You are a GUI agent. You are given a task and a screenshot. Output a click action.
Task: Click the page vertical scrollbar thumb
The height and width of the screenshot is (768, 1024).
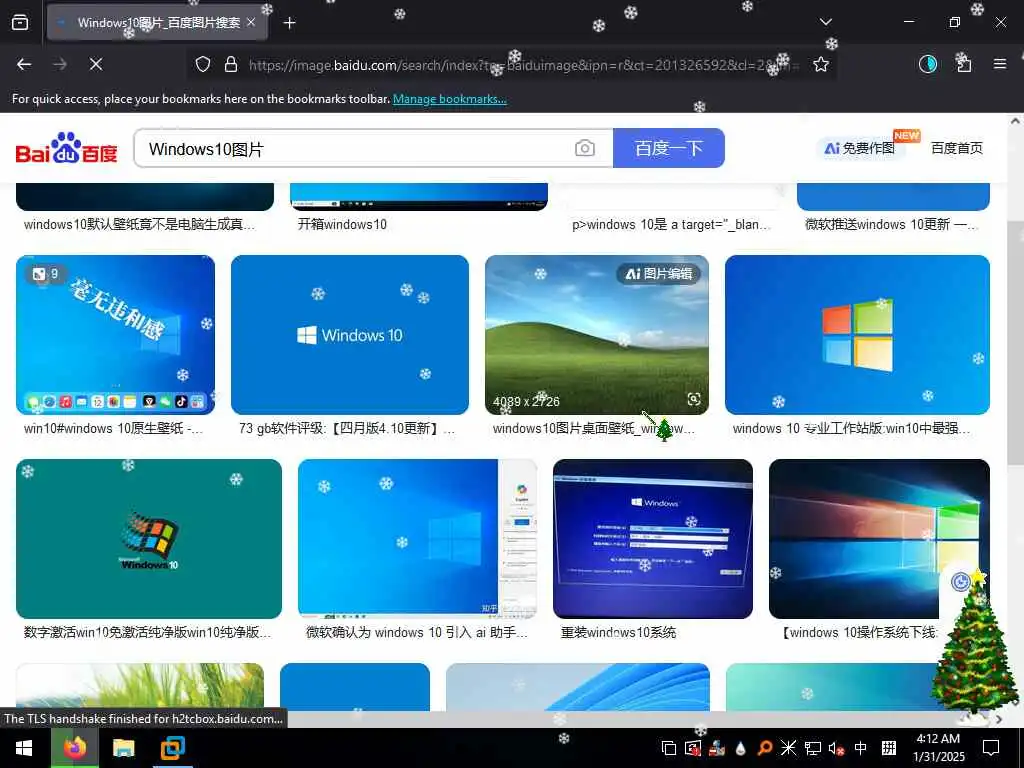click(x=1015, y=343)
